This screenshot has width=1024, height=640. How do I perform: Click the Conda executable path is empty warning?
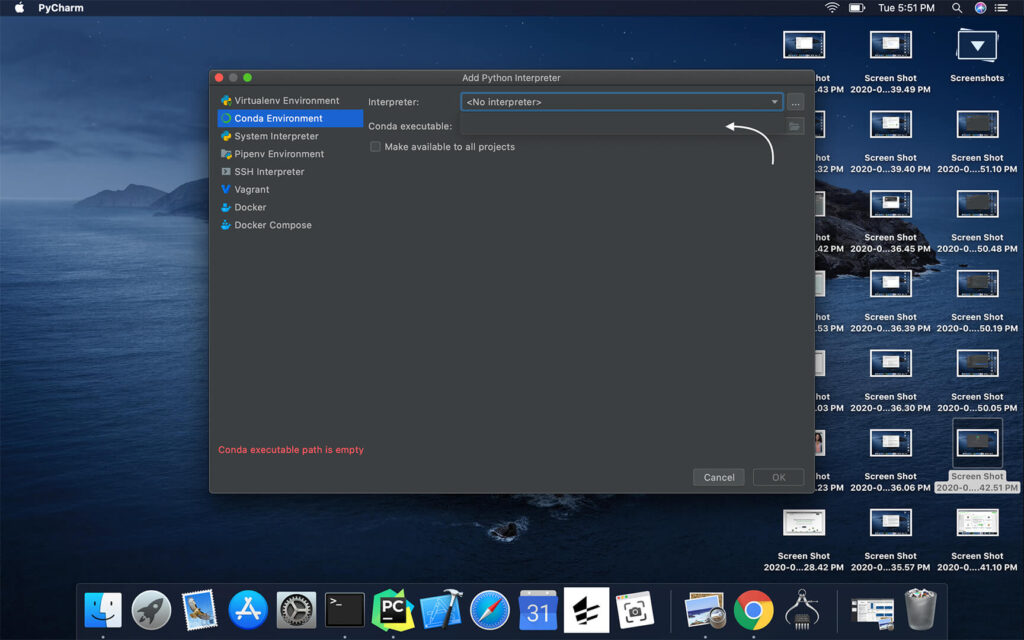pos(291,450)
